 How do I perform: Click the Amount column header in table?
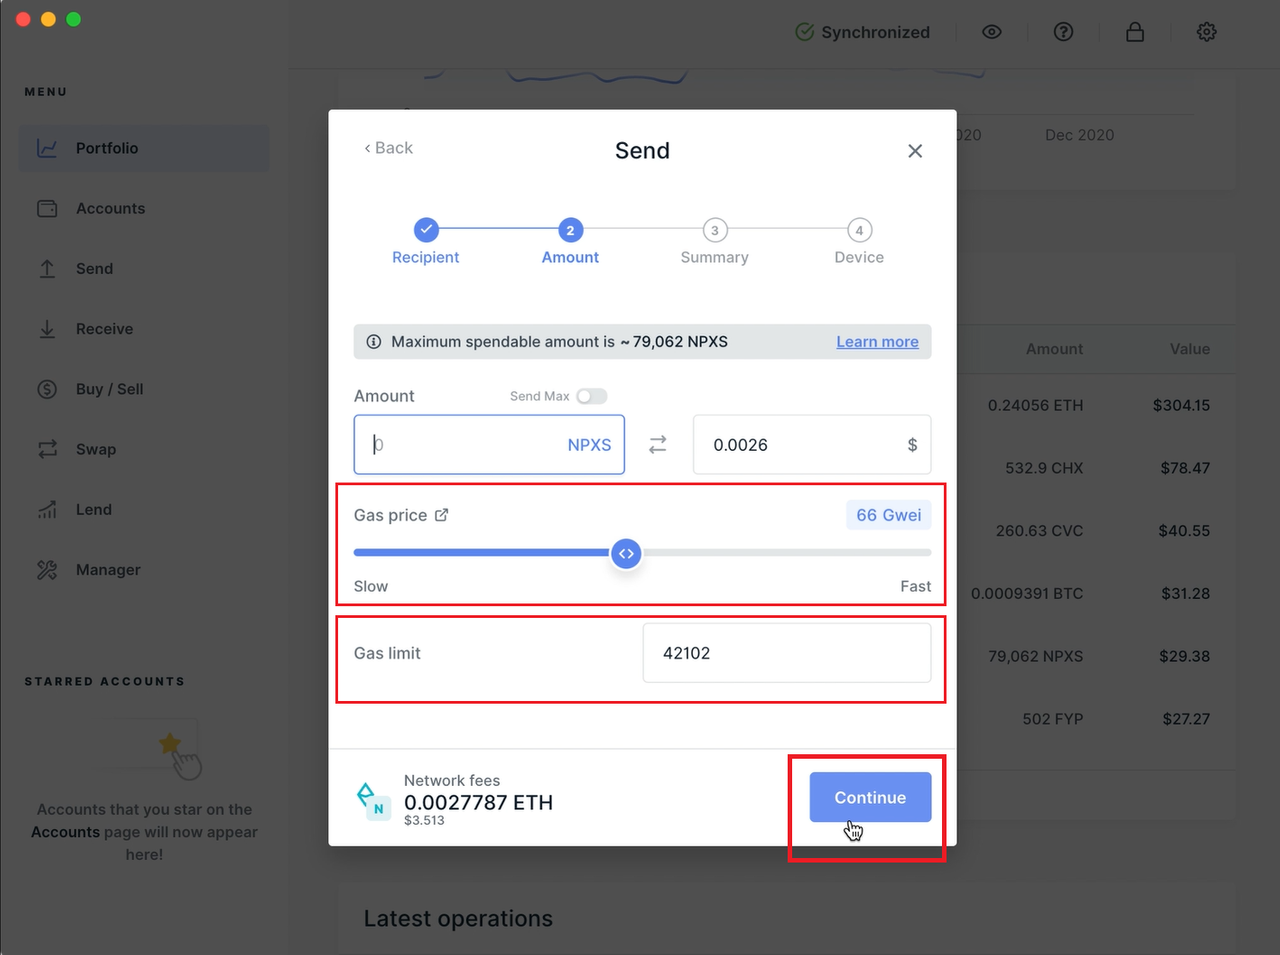pyautogui.click(x=1054, y=349)
